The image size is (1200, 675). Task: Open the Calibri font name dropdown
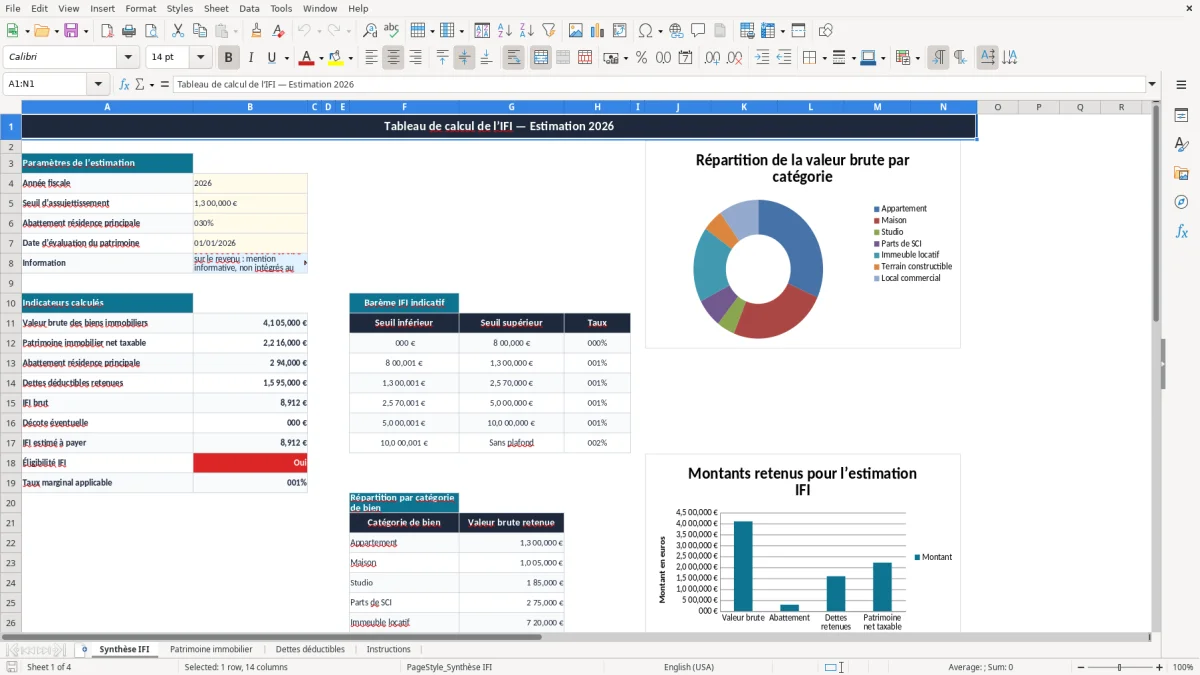point(127,58)
